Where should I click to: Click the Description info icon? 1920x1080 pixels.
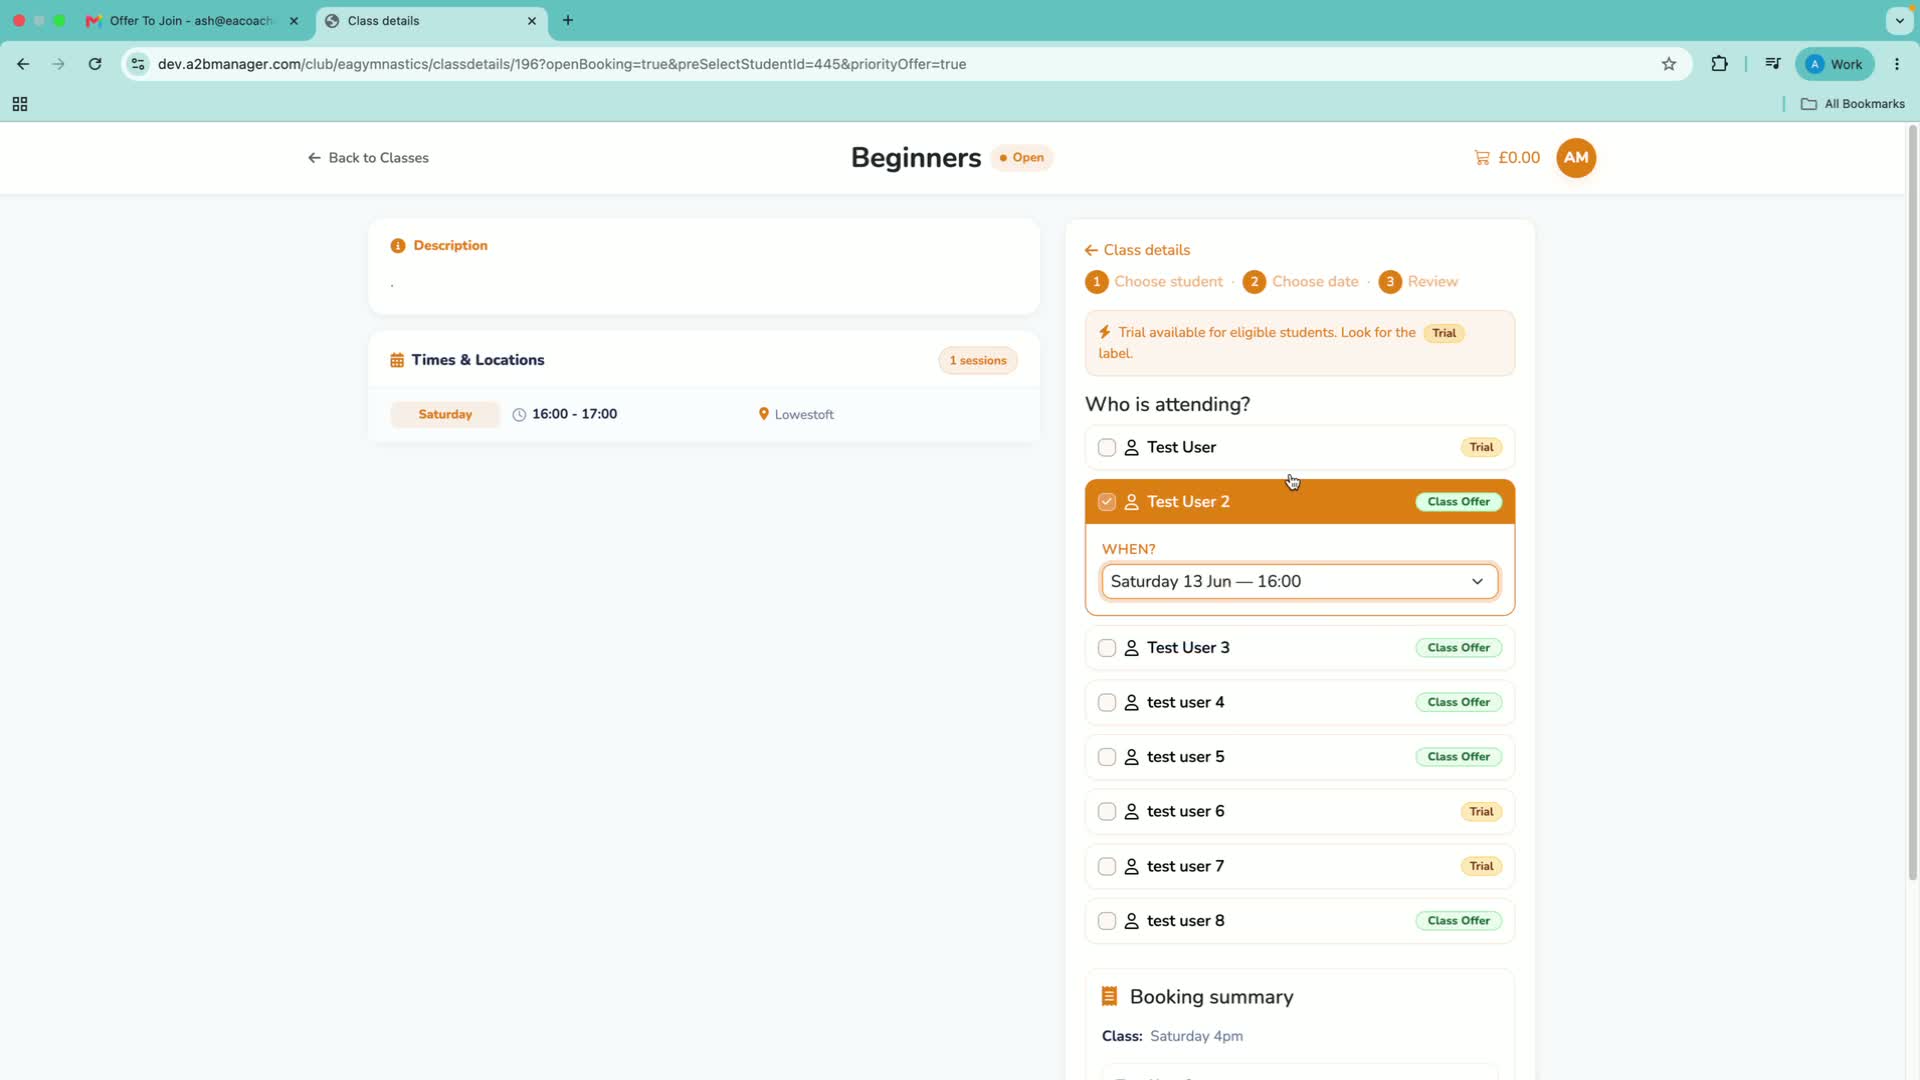click(x=398, y=246)
